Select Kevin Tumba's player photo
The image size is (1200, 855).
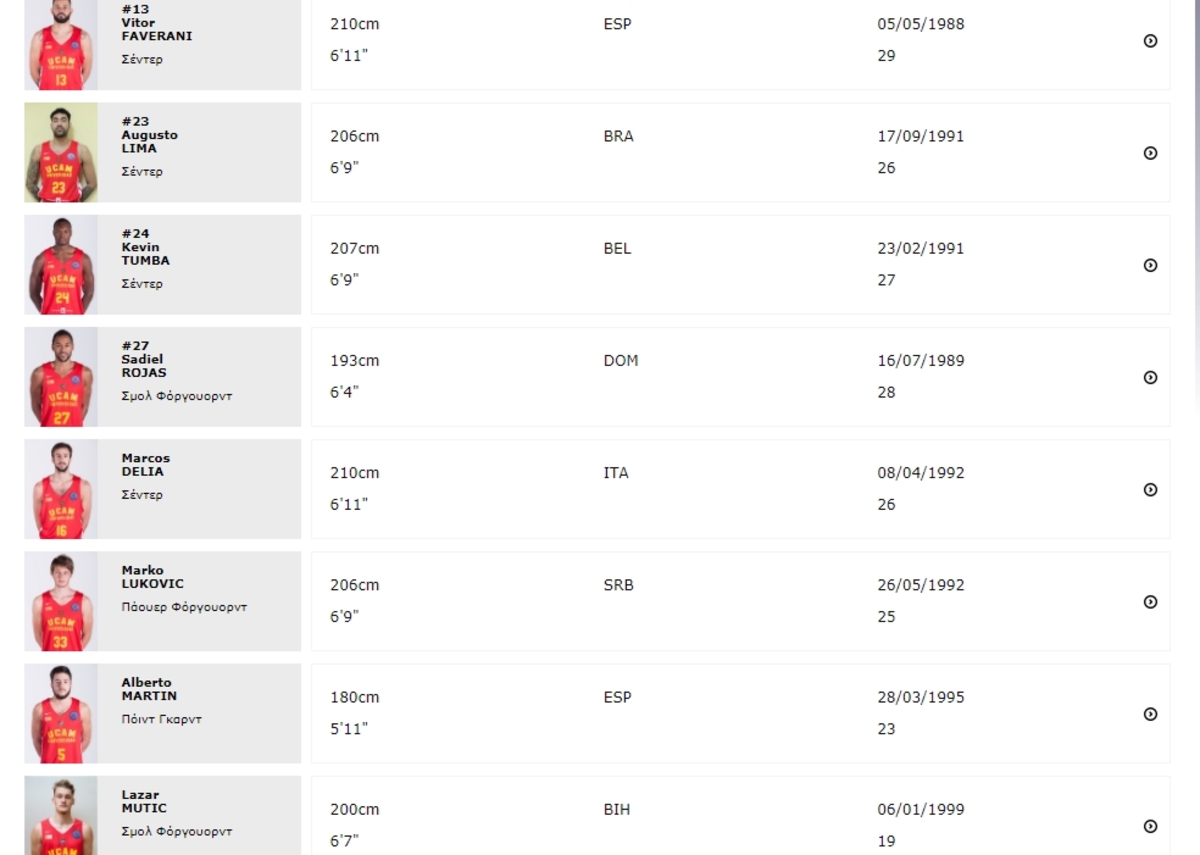(61, 264)
